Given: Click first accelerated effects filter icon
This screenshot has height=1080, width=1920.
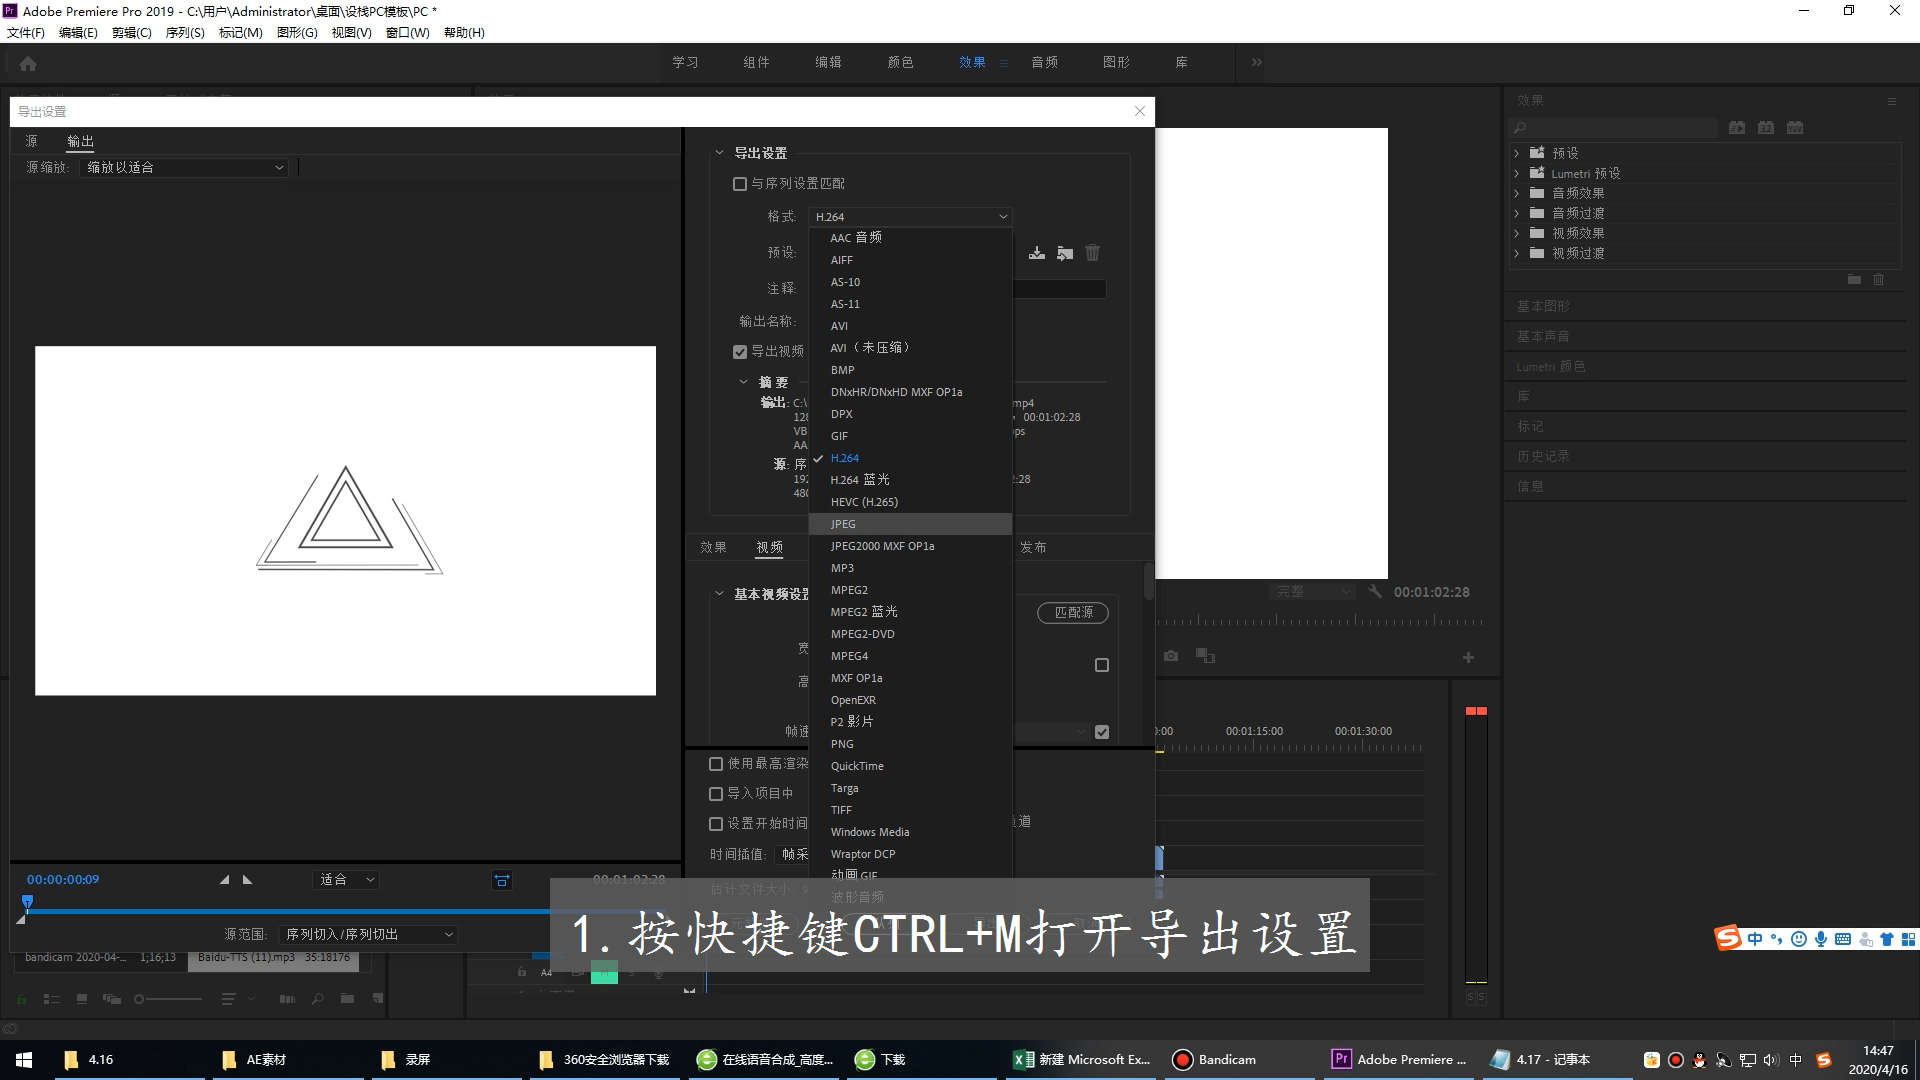Looking at the screenshot, I should (x=1737, y=128).
